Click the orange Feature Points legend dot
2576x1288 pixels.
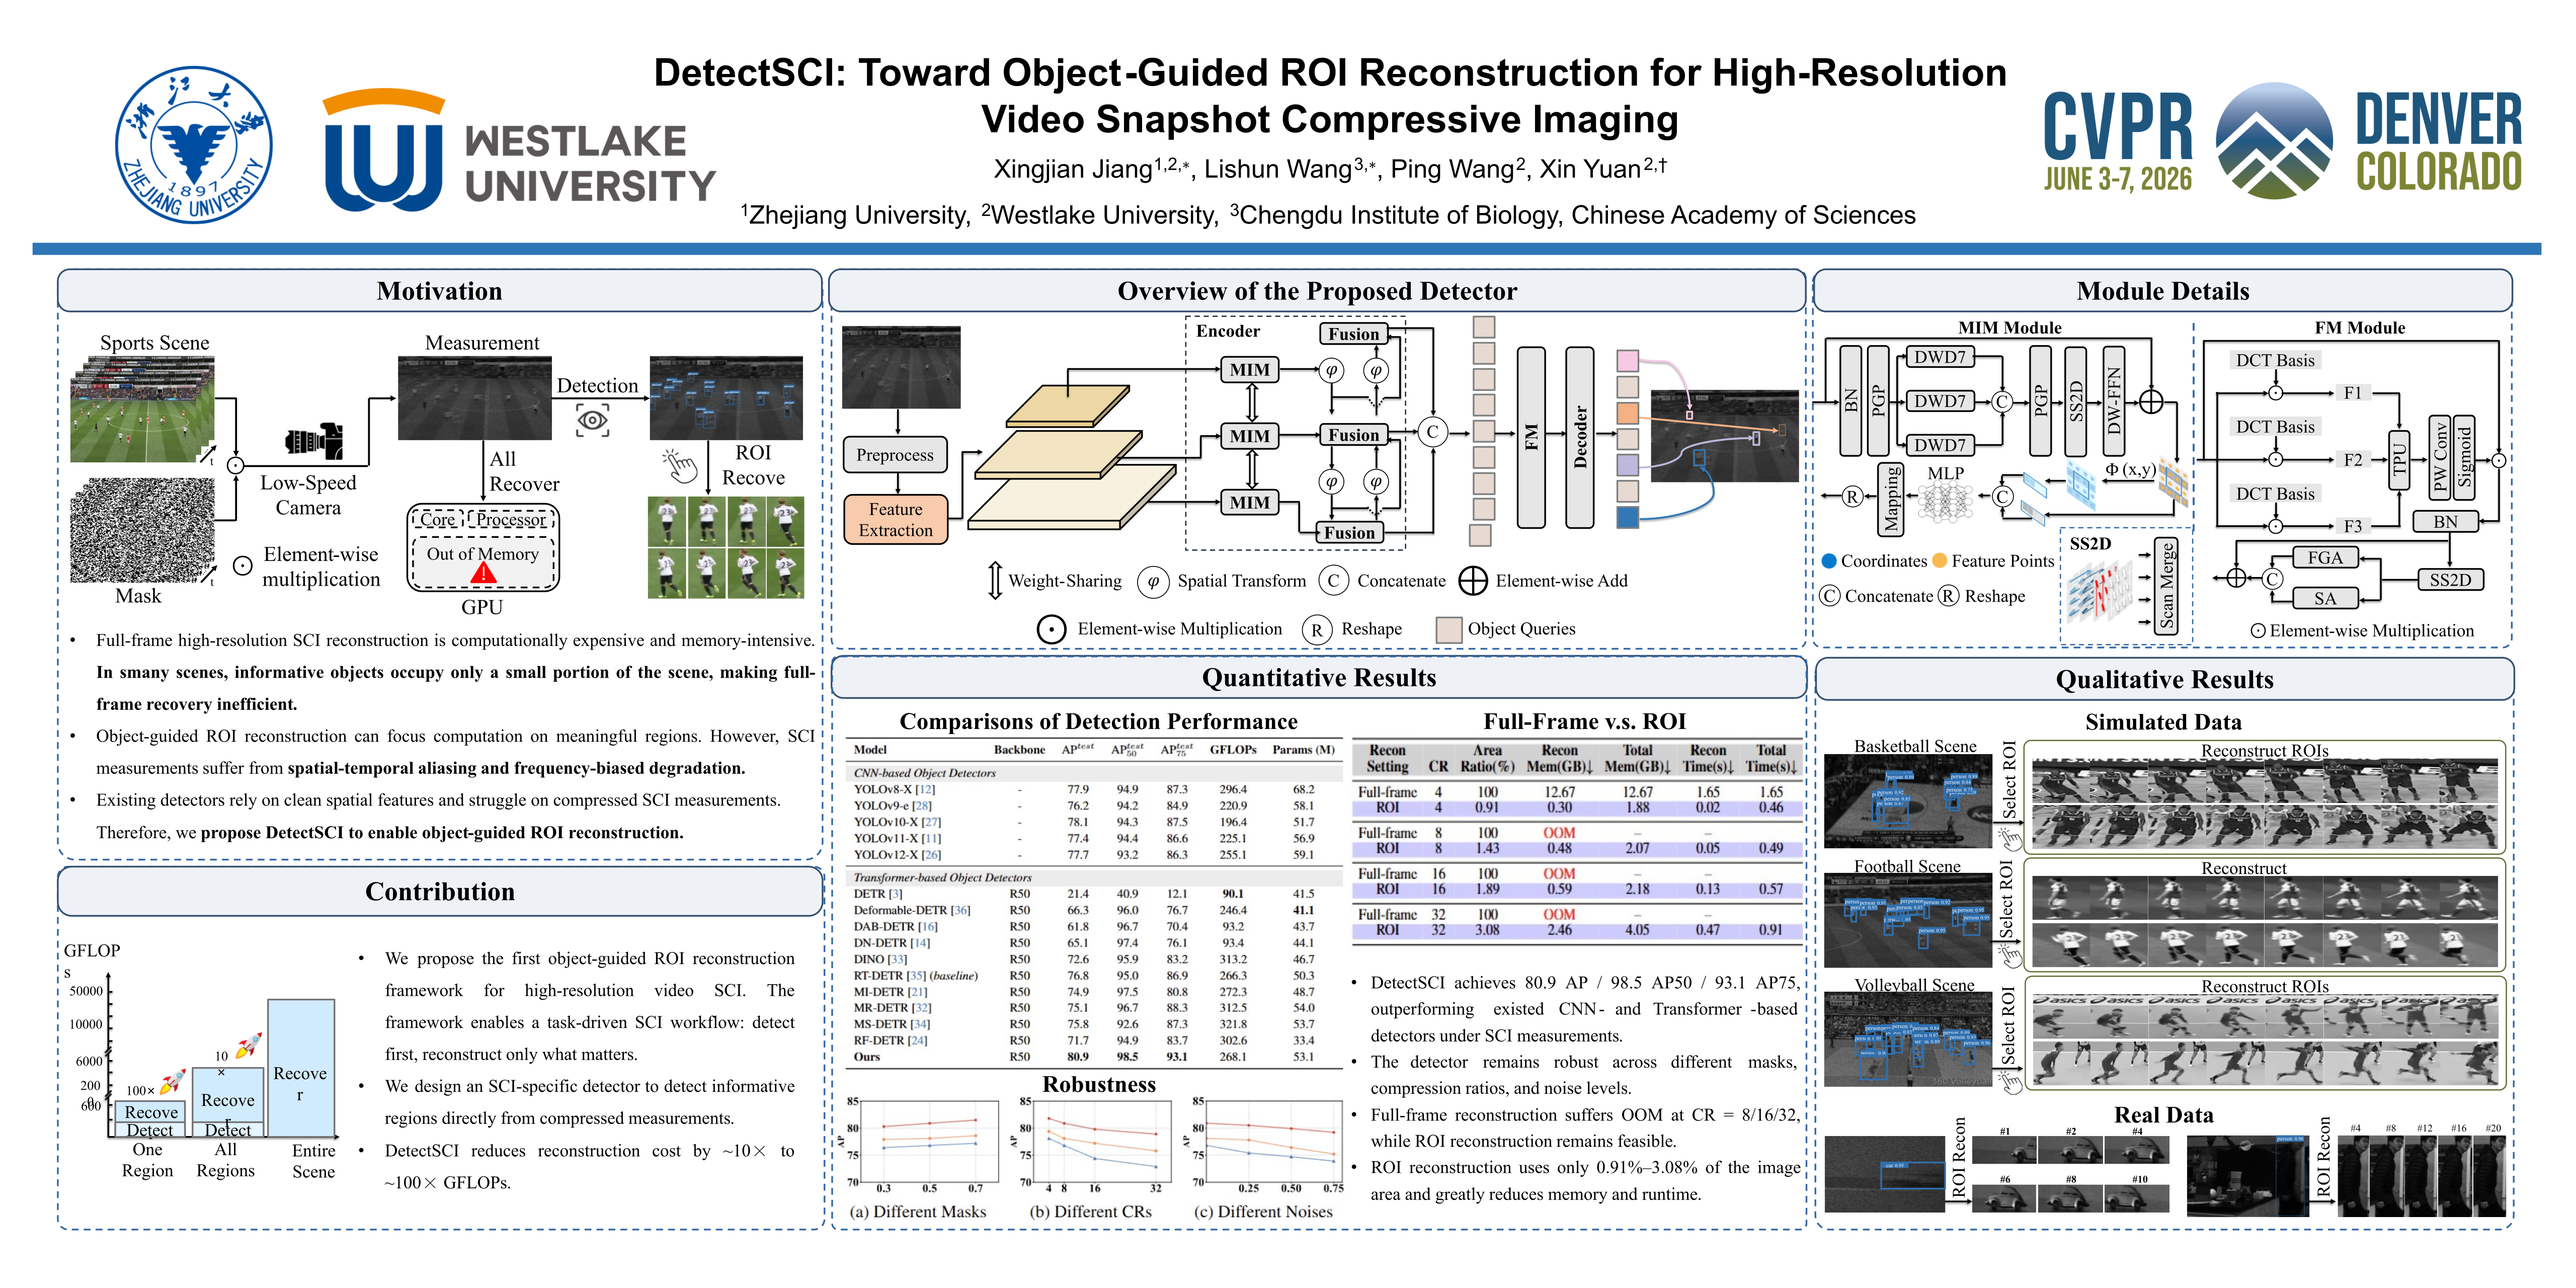[1940, 561]
